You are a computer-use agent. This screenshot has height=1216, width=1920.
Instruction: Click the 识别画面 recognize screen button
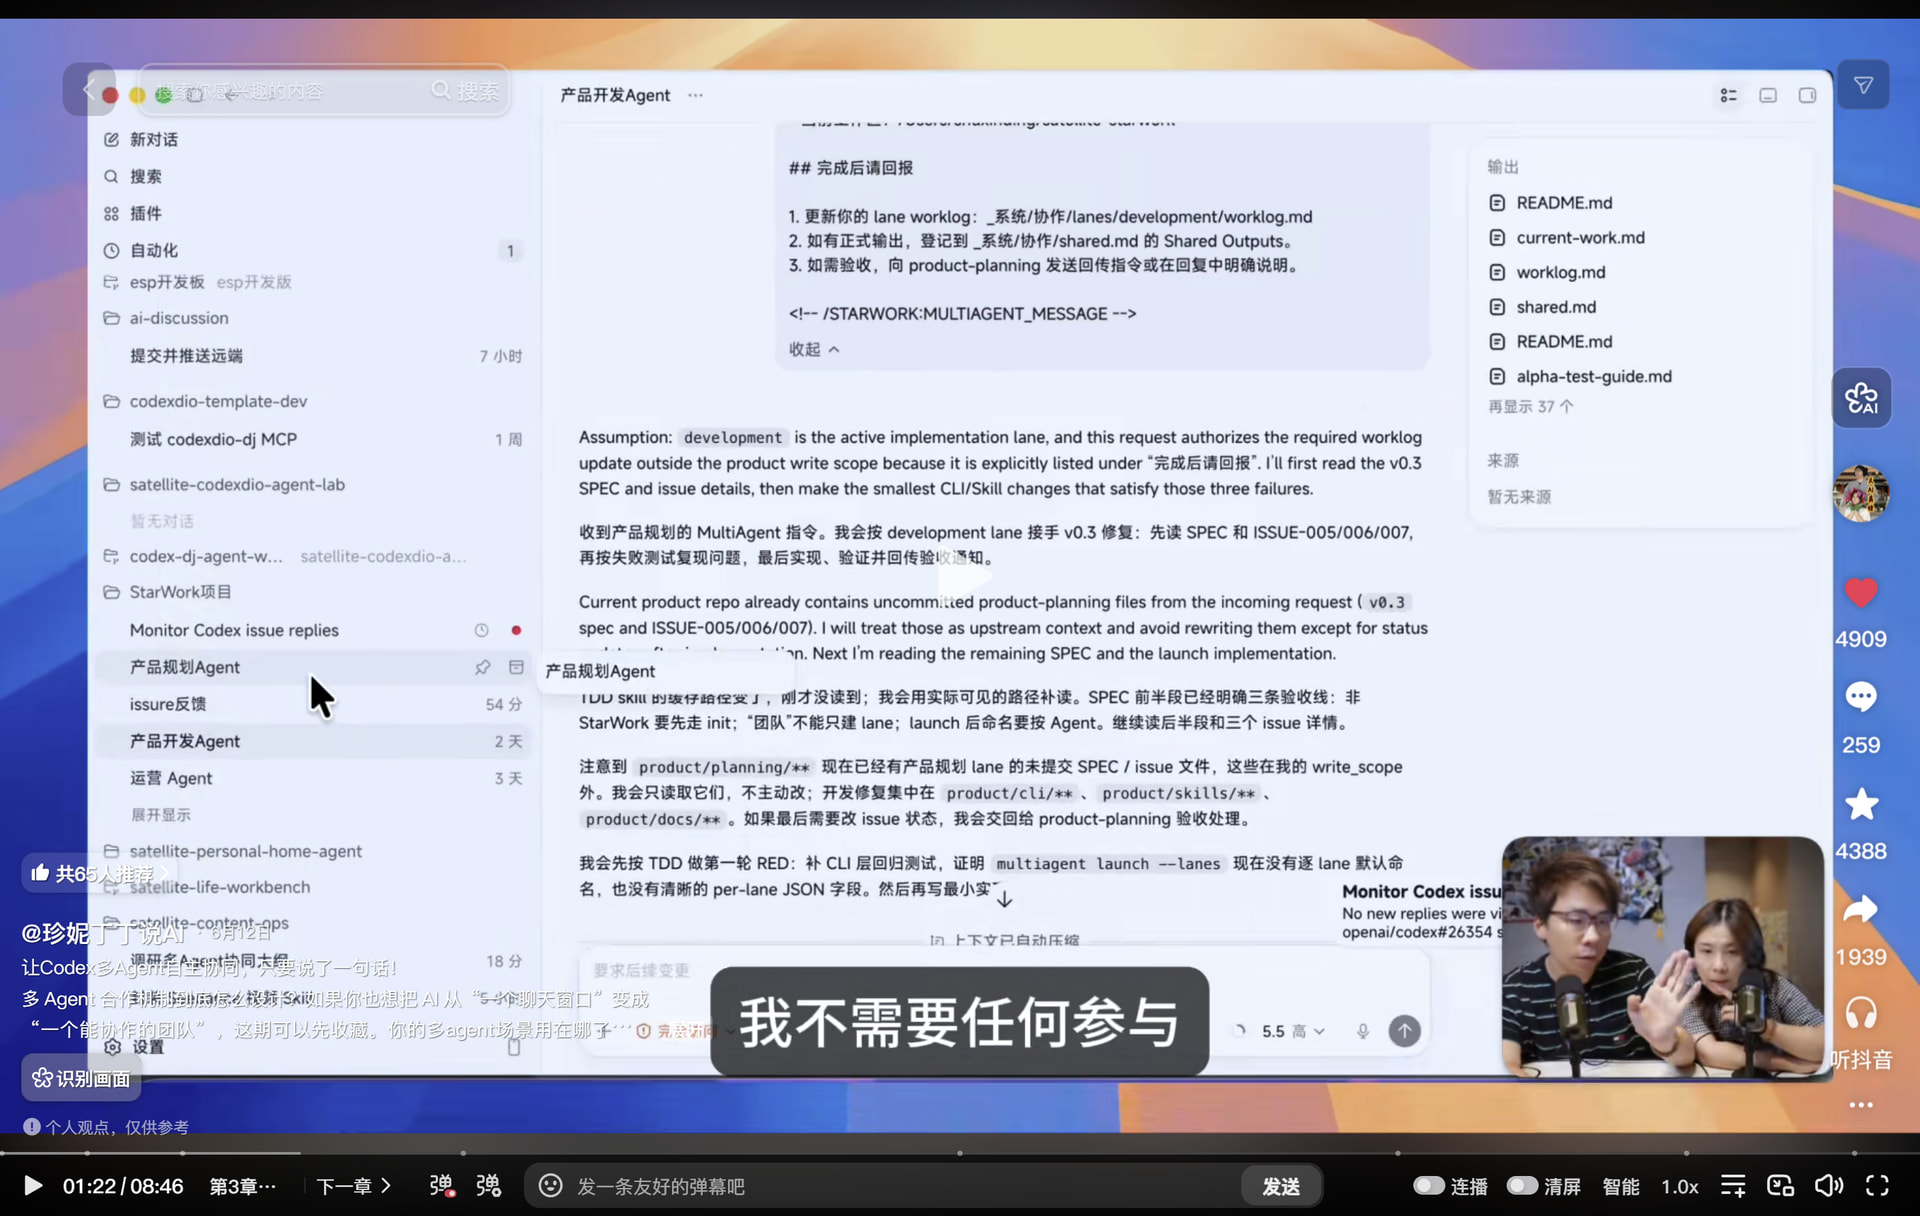click(x=81, y=1078)
